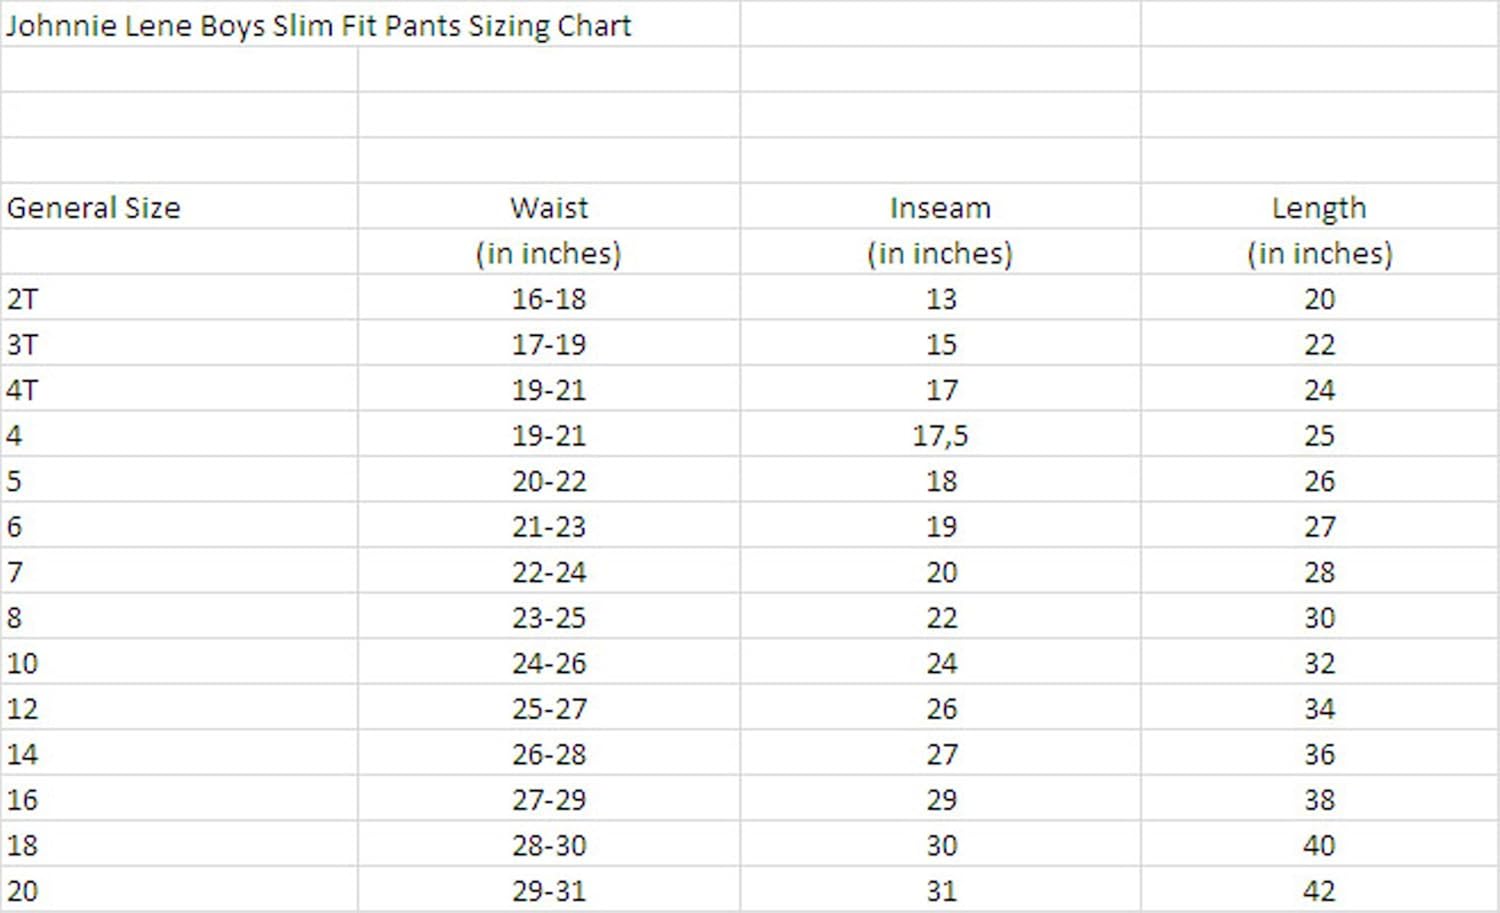Select length value 38 for size 16
This screenshot has height=913, width=1500.
(1318, 800)
